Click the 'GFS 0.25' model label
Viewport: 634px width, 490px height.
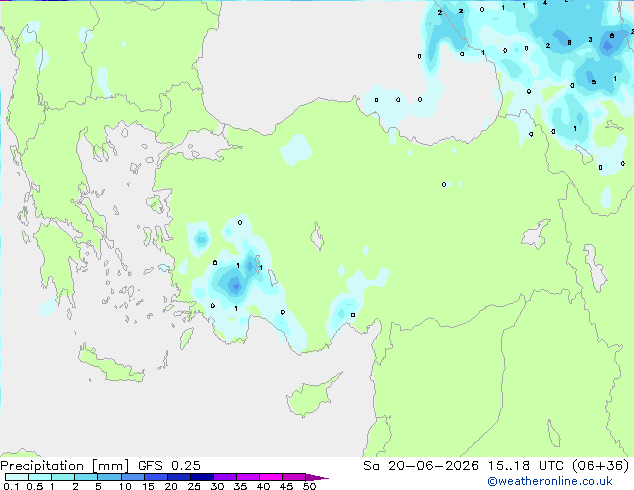[169, 466]
